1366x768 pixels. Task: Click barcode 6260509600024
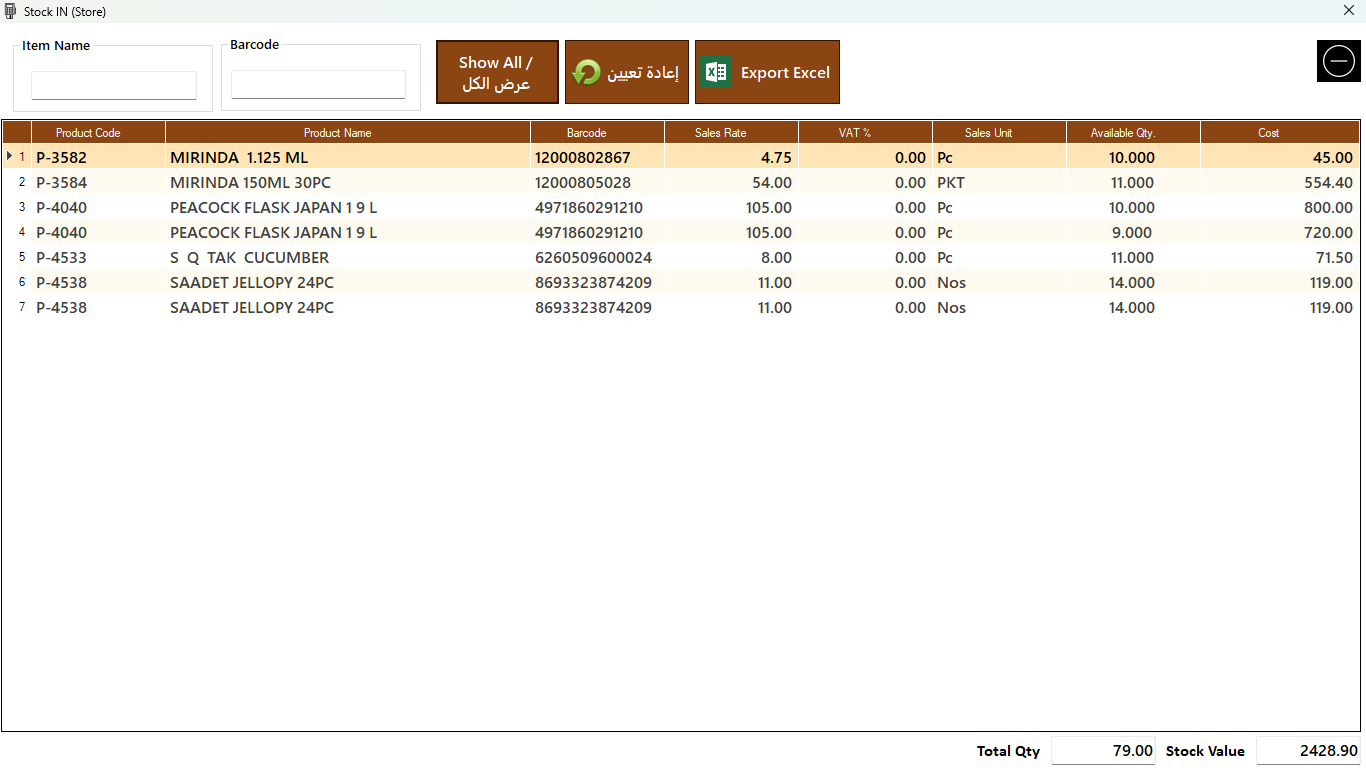click(593, 258)
